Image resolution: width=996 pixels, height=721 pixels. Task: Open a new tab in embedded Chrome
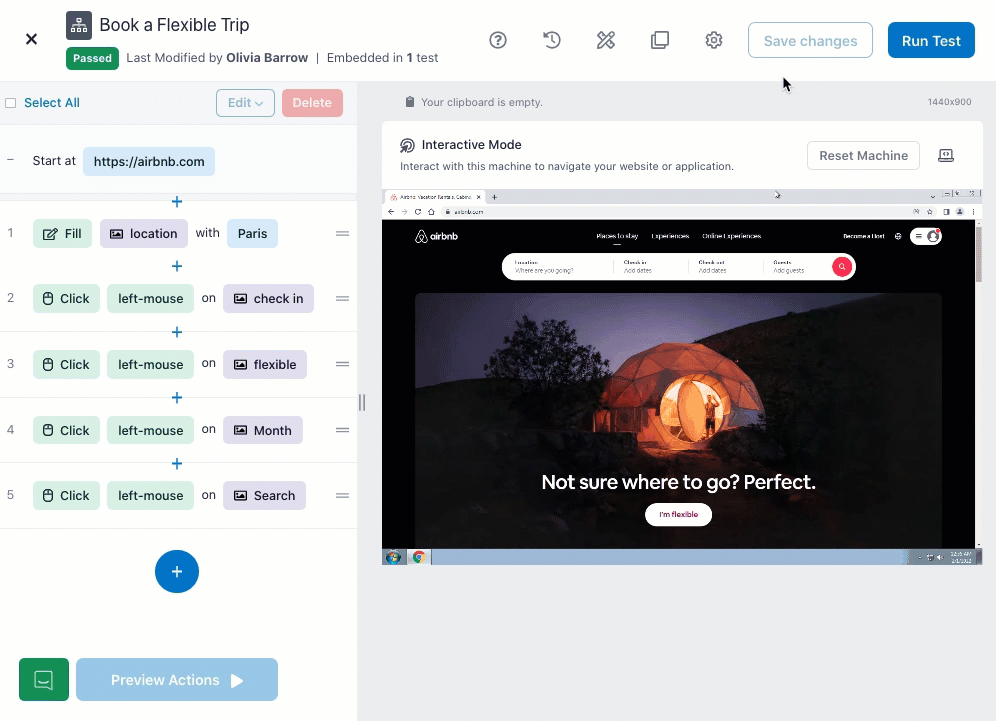pyautogui.click(x=494, y=198)
